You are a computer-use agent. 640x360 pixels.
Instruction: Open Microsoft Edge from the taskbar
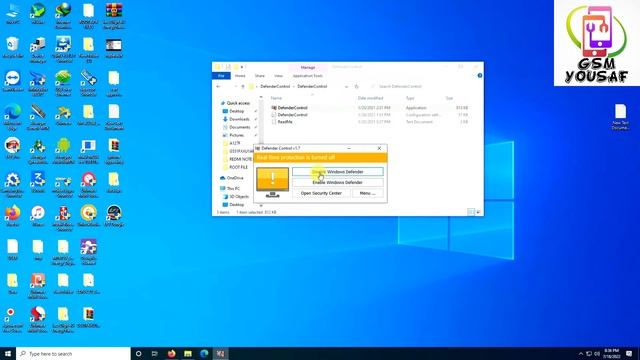click(x=204, y=353)
